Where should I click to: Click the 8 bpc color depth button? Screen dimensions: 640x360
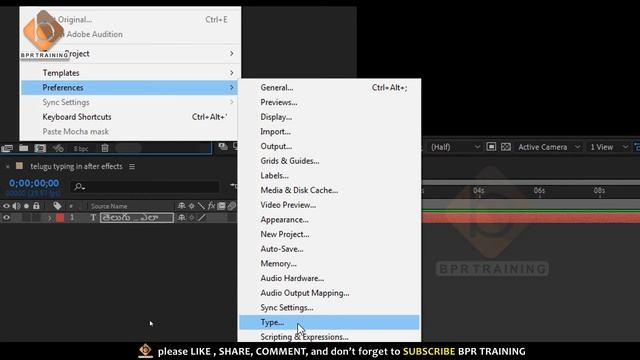(x=81, y=149)
